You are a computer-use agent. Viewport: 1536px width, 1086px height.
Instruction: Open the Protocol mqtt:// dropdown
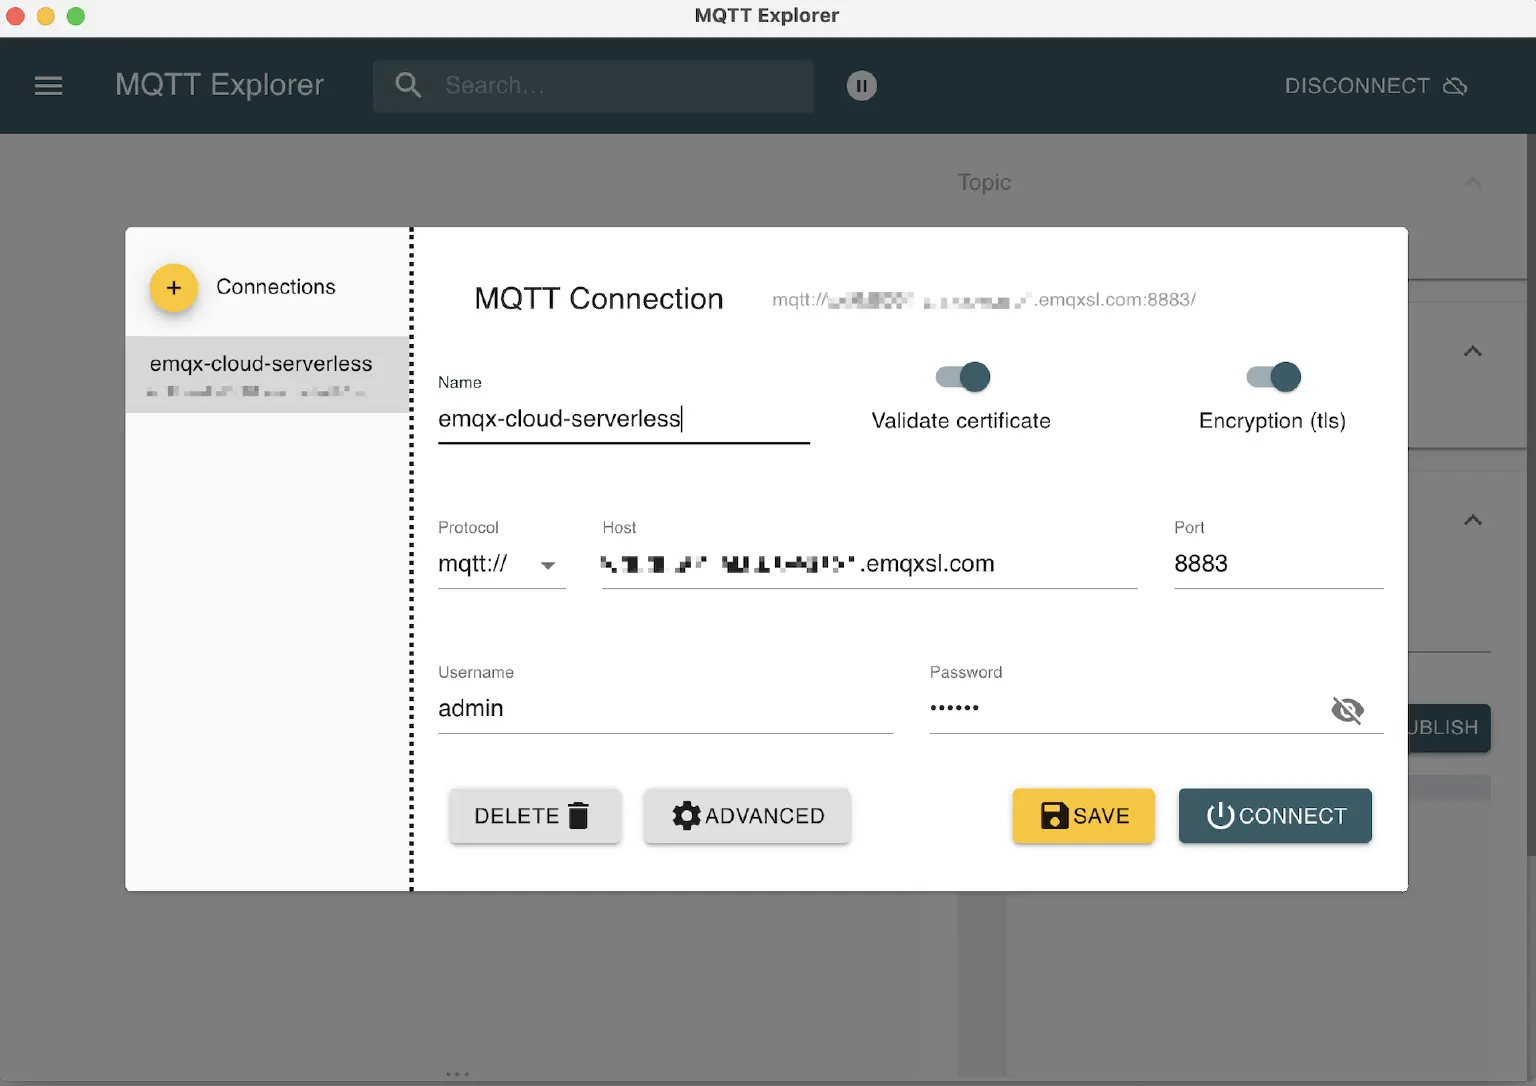coord(501,565)
